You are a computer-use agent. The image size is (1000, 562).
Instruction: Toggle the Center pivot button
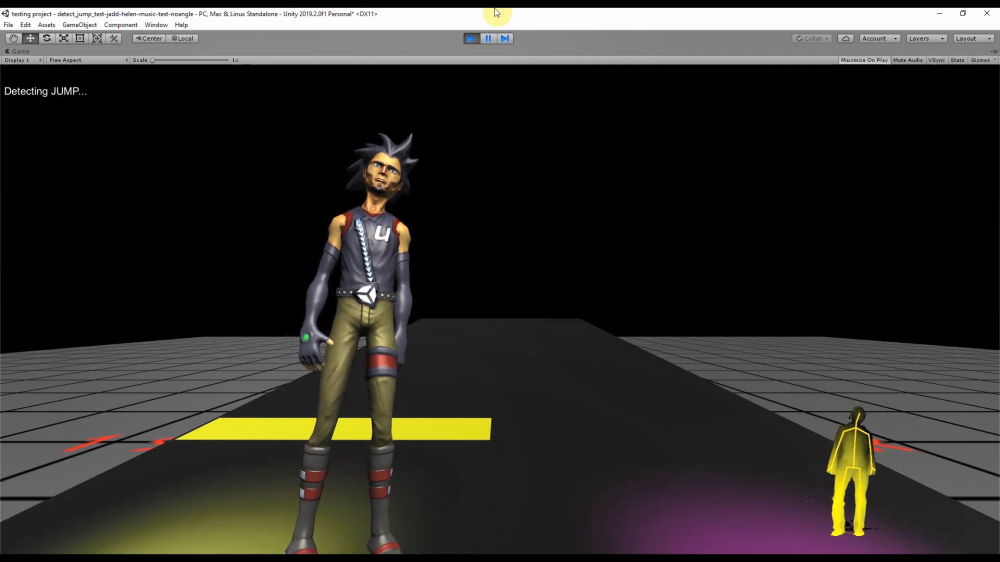pyautogui.click(x=149, y=38)
